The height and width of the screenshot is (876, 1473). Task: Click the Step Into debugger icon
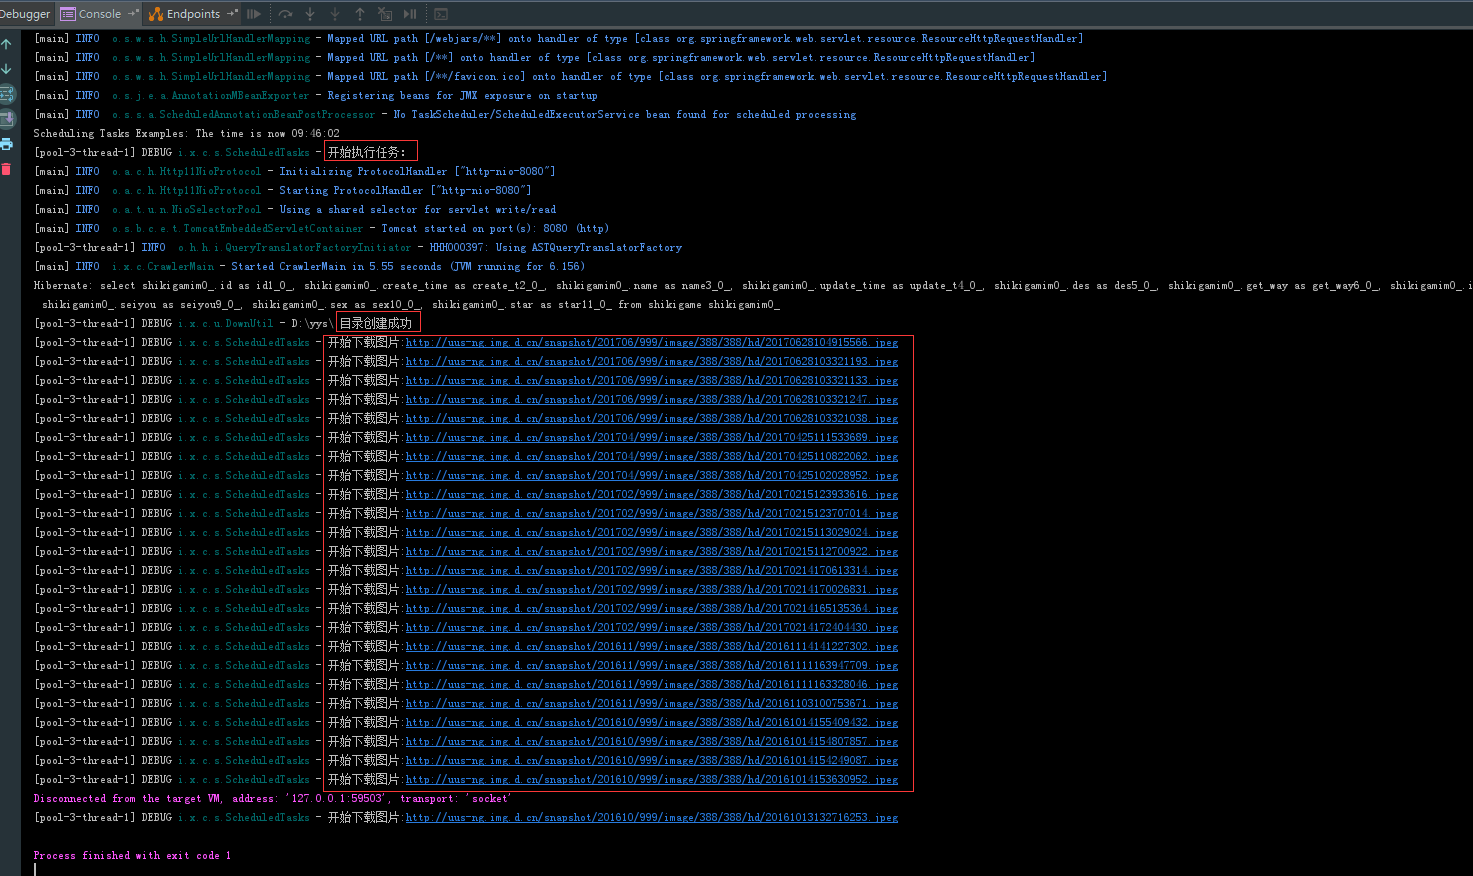pyautogui.click(x=310, y=14)
